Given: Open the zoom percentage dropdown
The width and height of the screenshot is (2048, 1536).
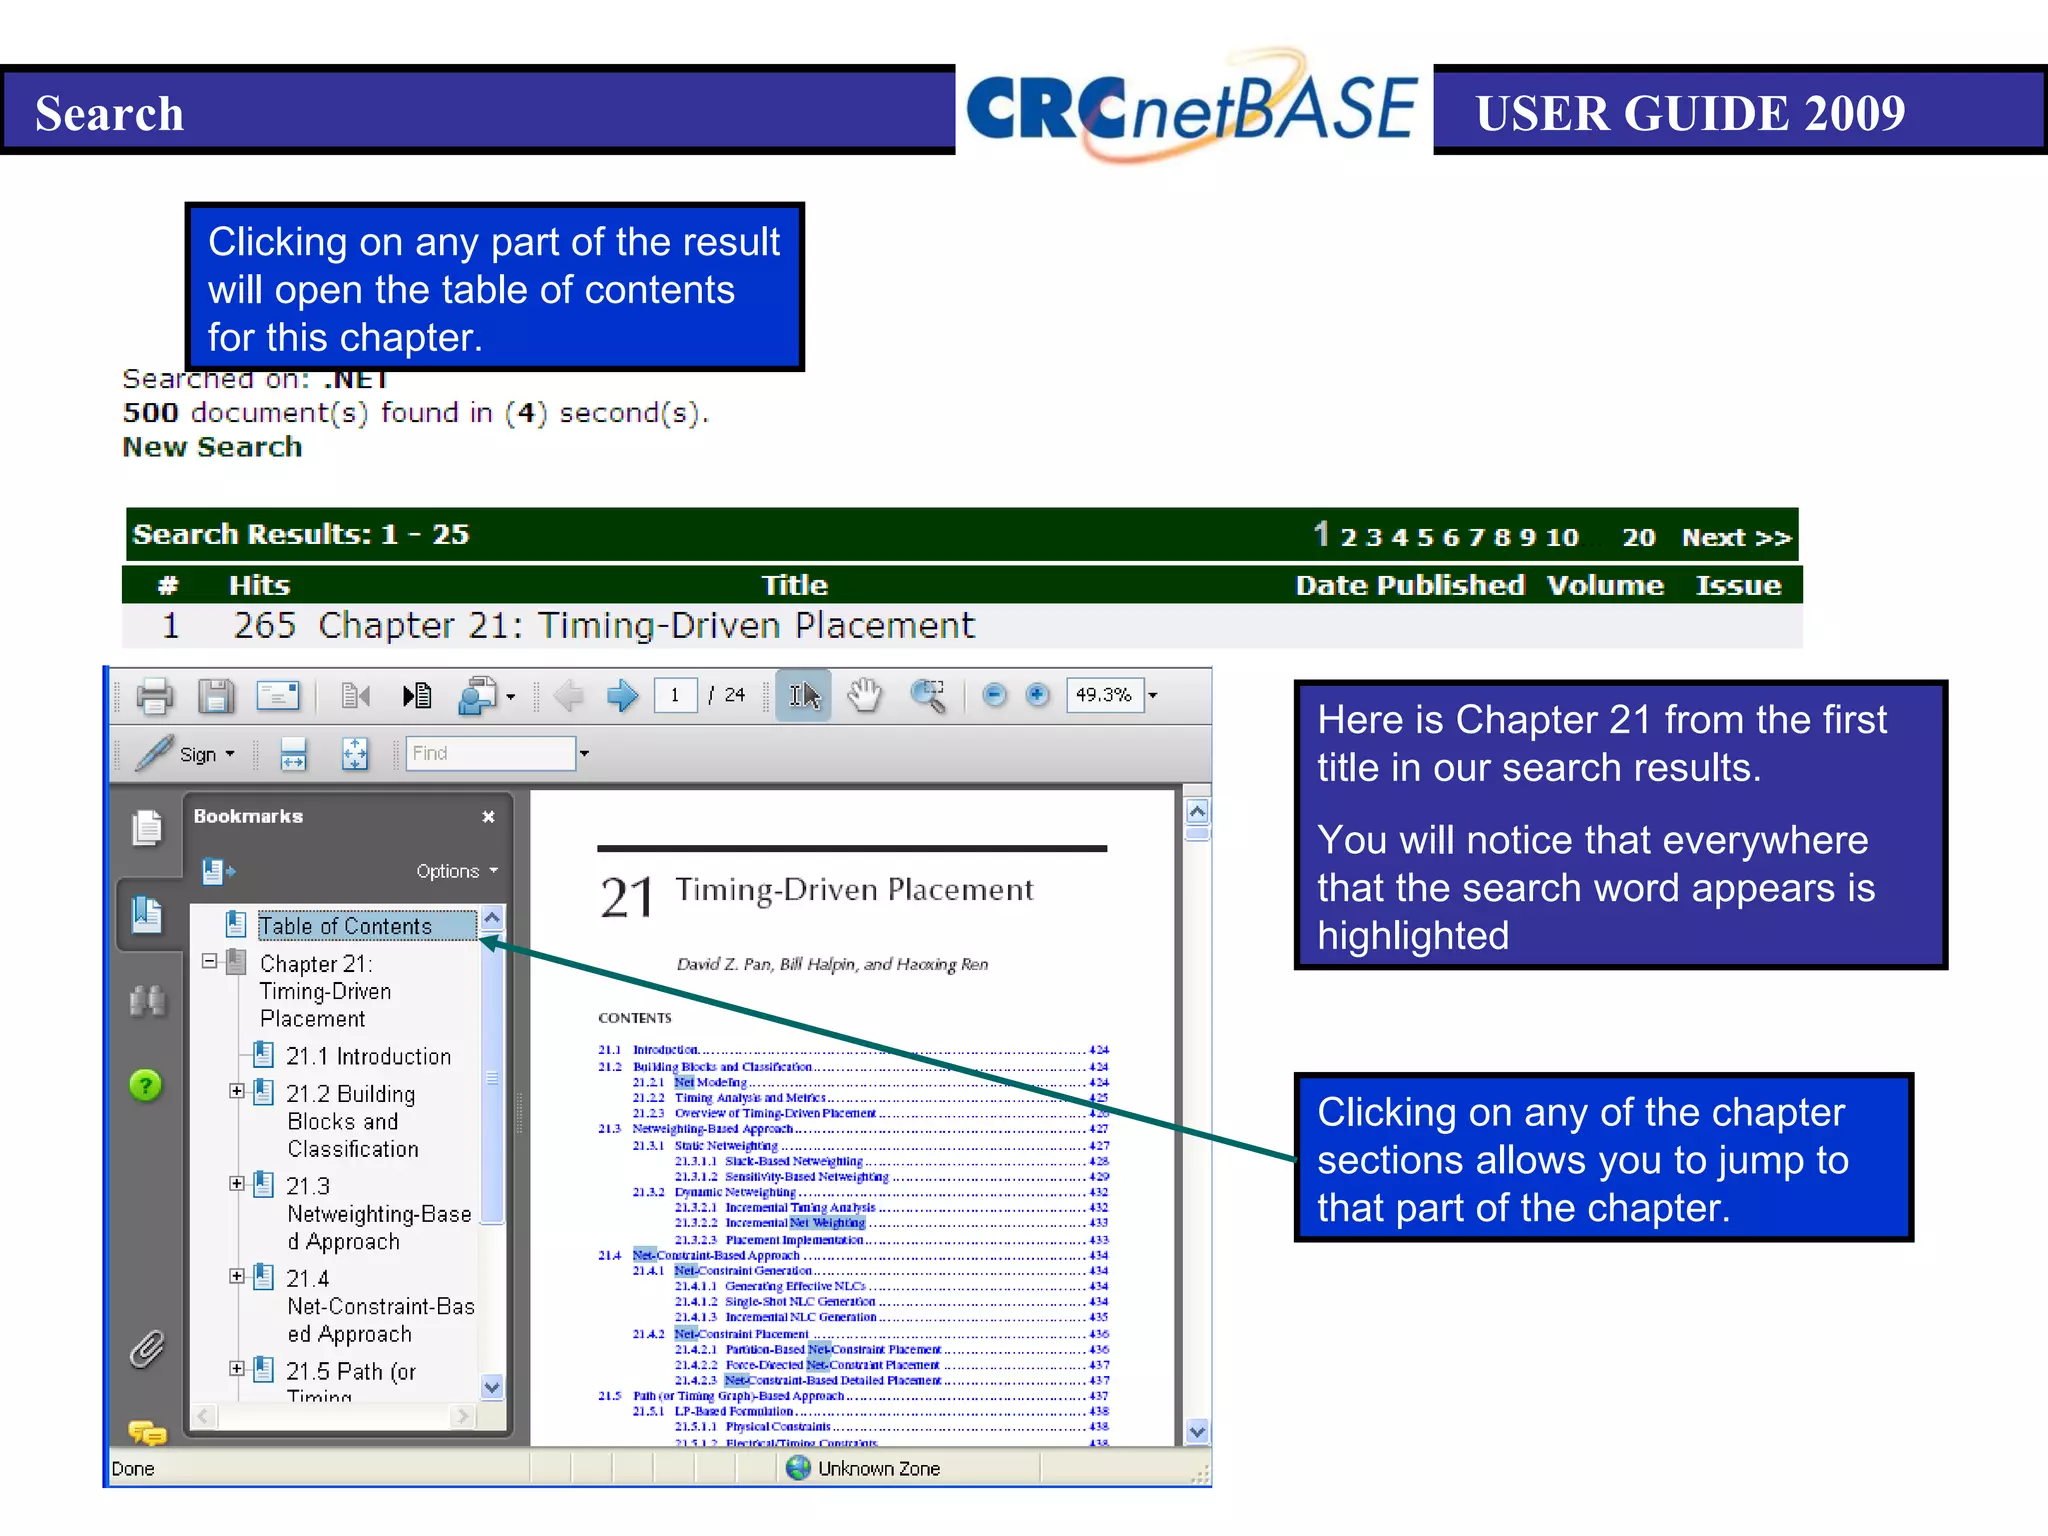Looking at the screenshot, I should pyautogui.click(x=1153, y=695).
